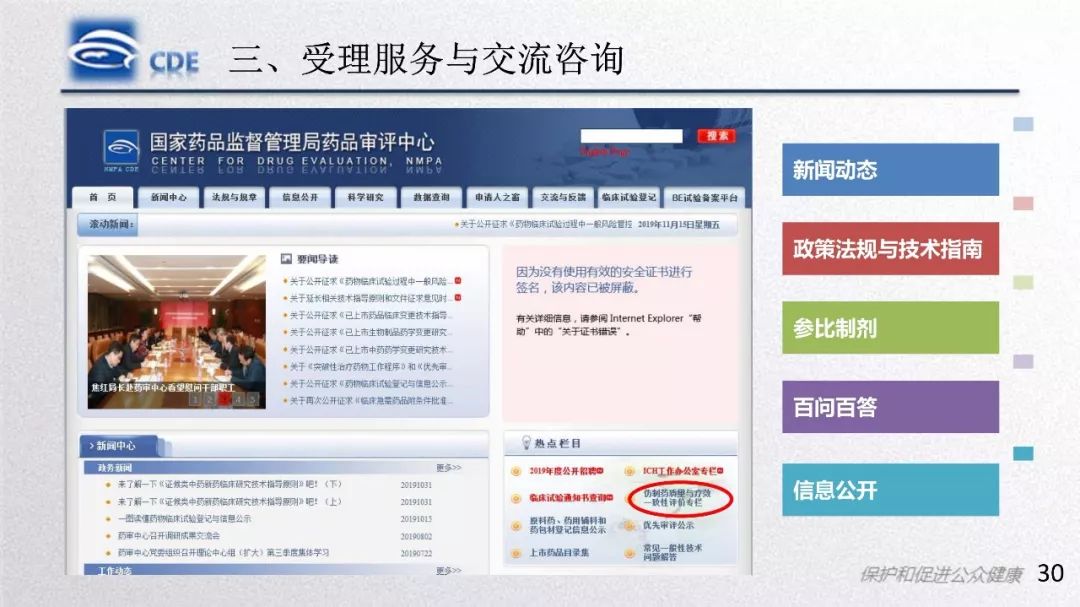Open article 一图读懂药物临床试验登记与信息公示
Image resolution: width=1080 pixels, height=607 pixels.
[x=185, y=519]
